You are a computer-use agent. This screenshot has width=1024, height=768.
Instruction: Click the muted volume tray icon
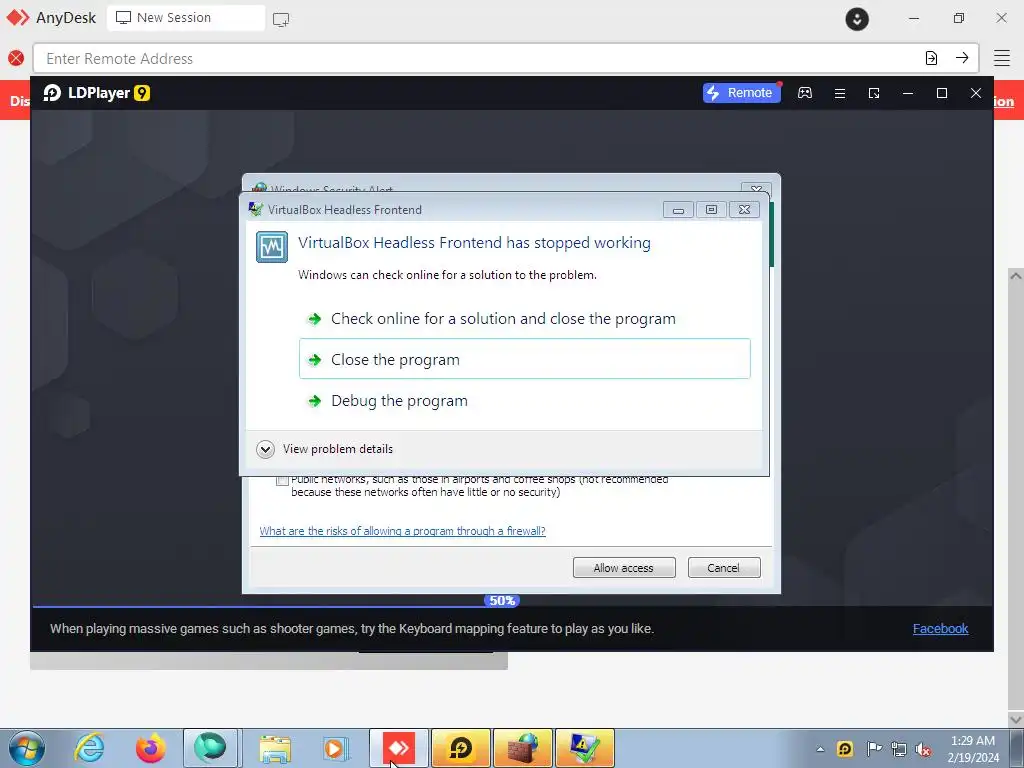click(x=923, y=749)
